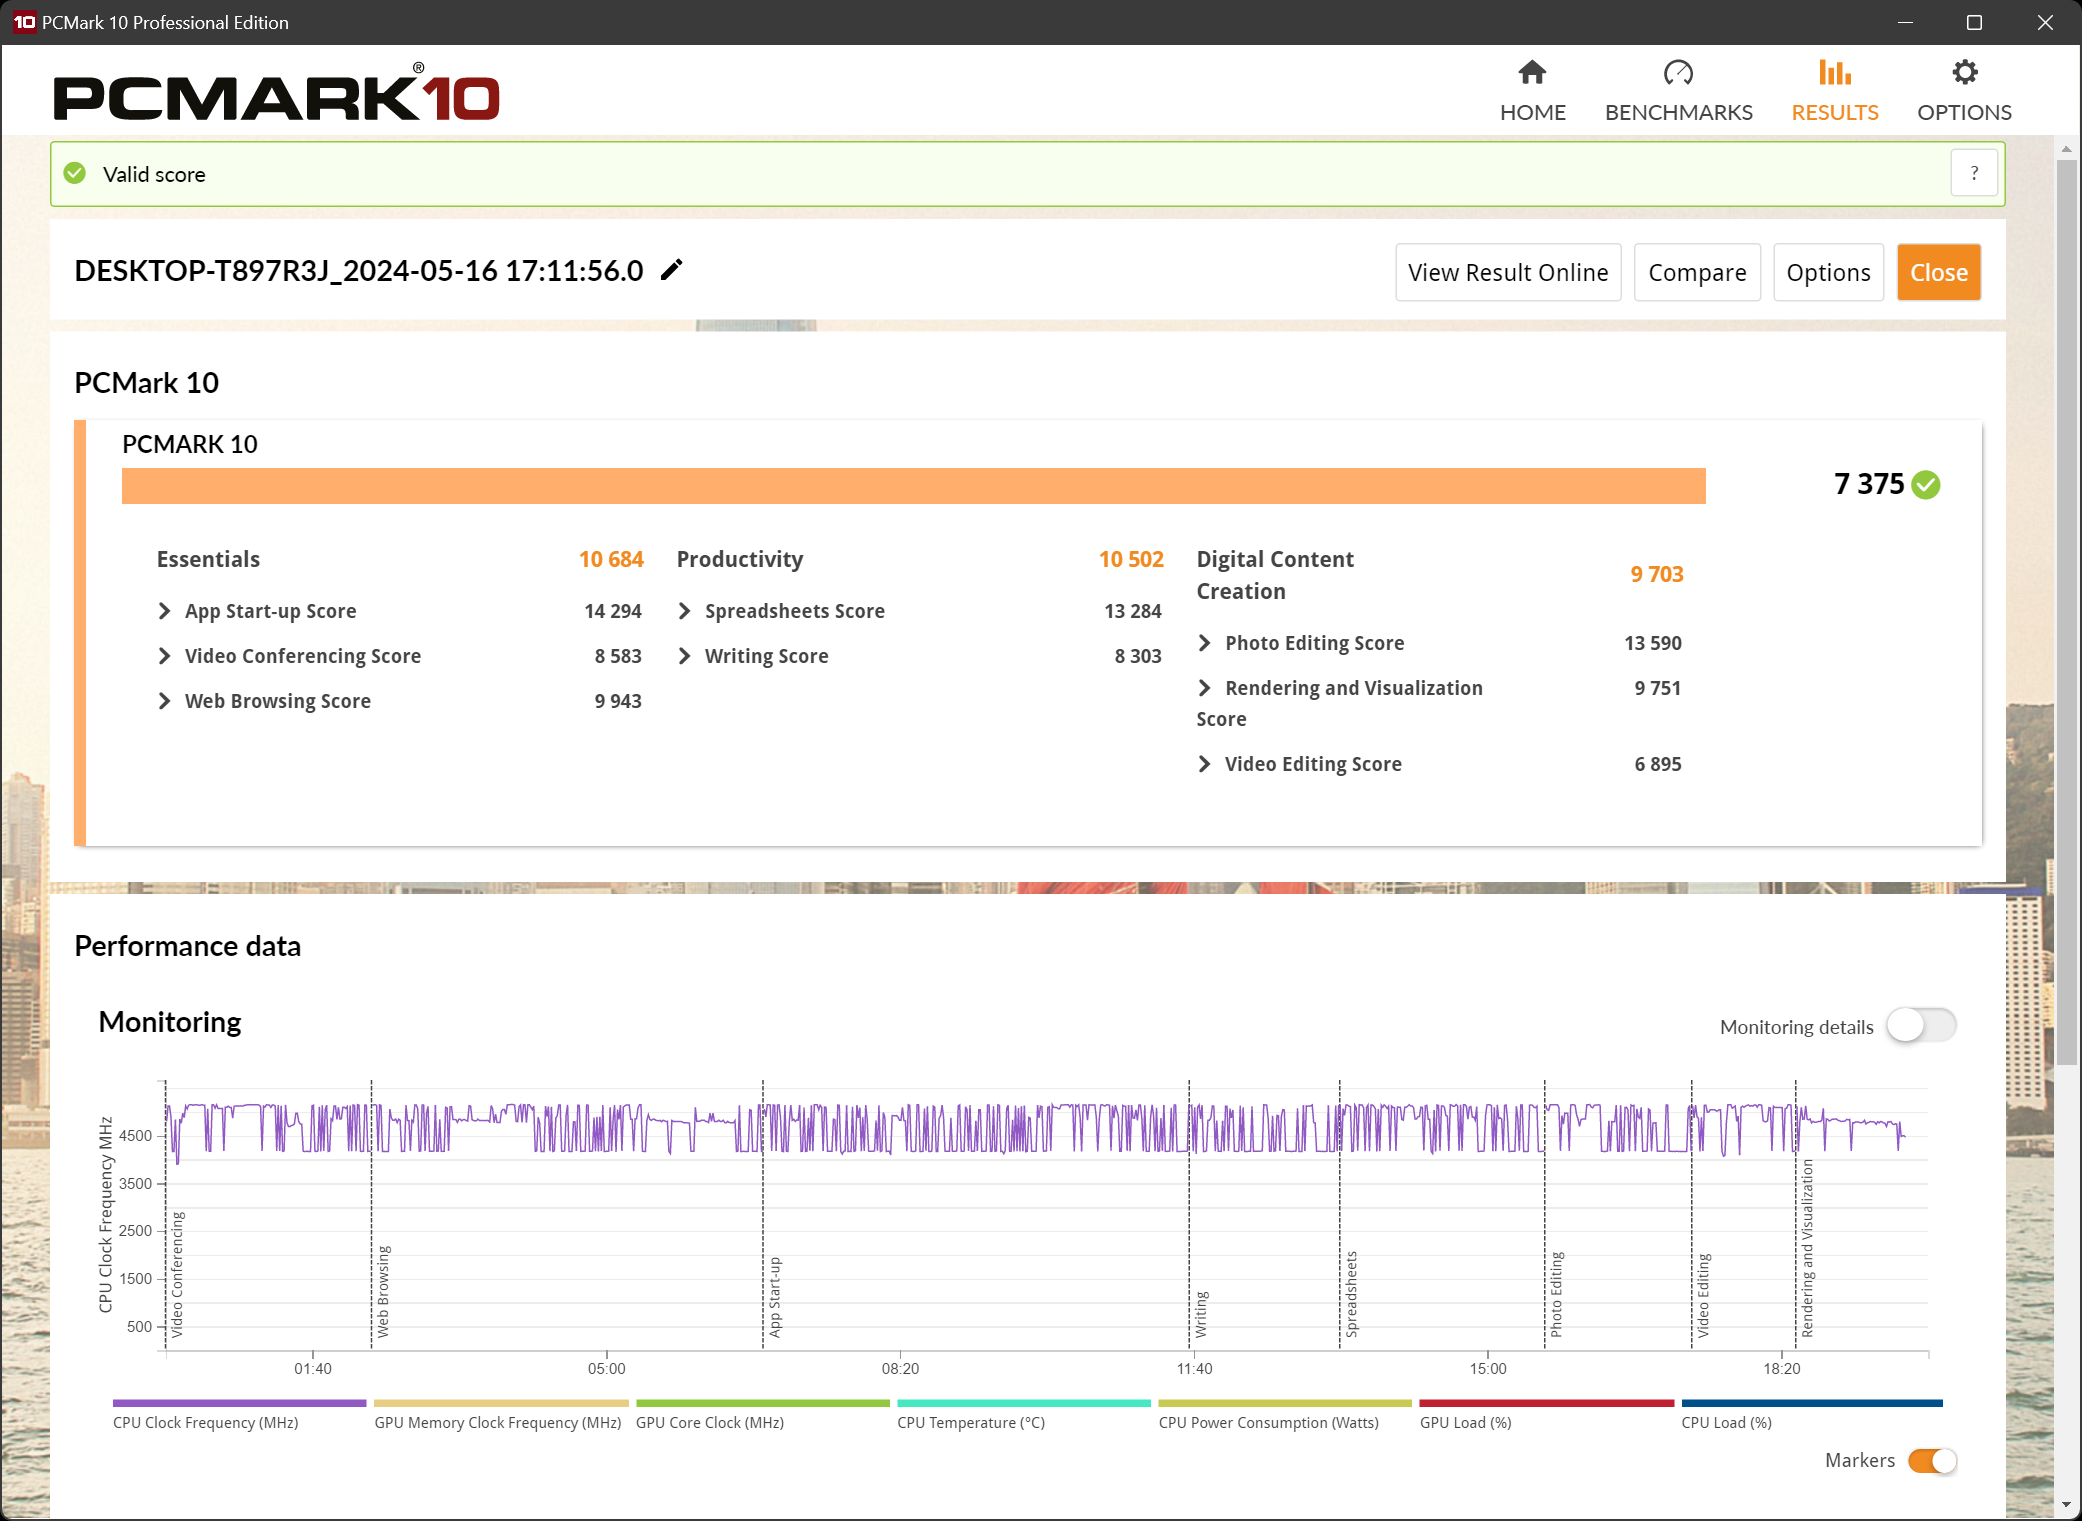Viewport: 2082px width, 1521px height.
Task: Expand Spreadsheets Score details
Action: (x=685, y=611)
